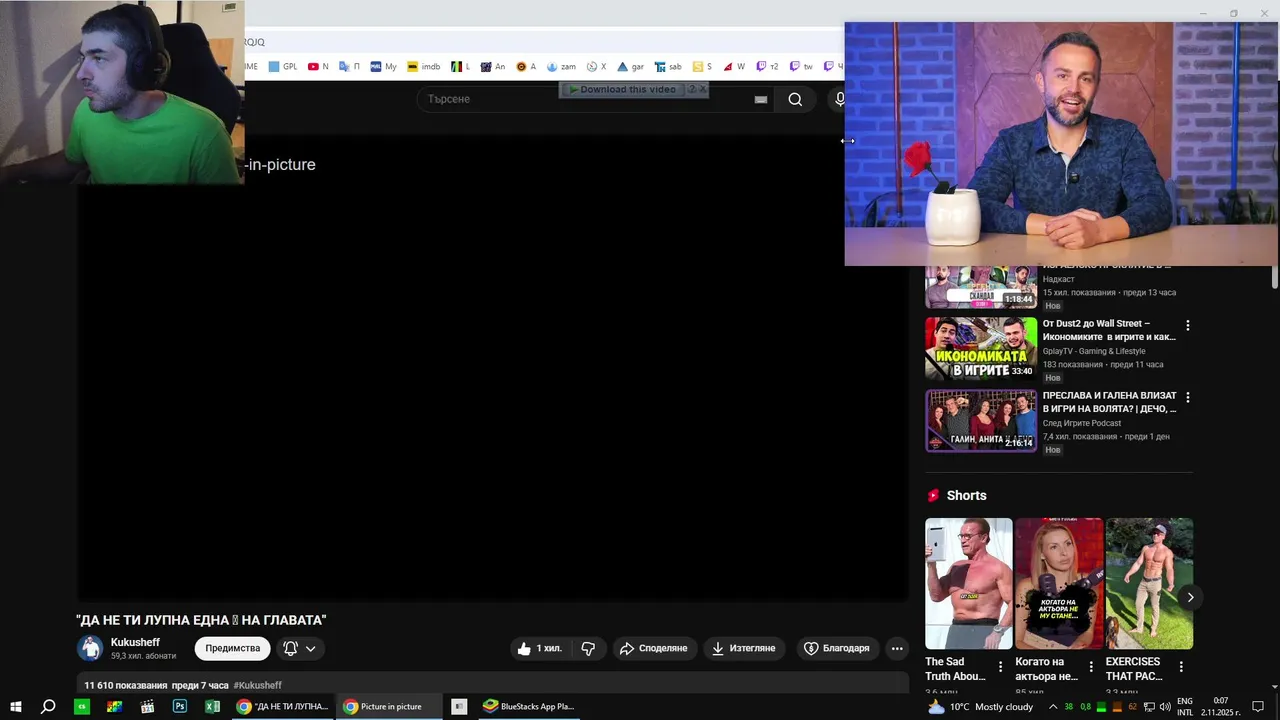
Task: Switch to BlueStacks App Player on taskbar
Action: [530, 706]
